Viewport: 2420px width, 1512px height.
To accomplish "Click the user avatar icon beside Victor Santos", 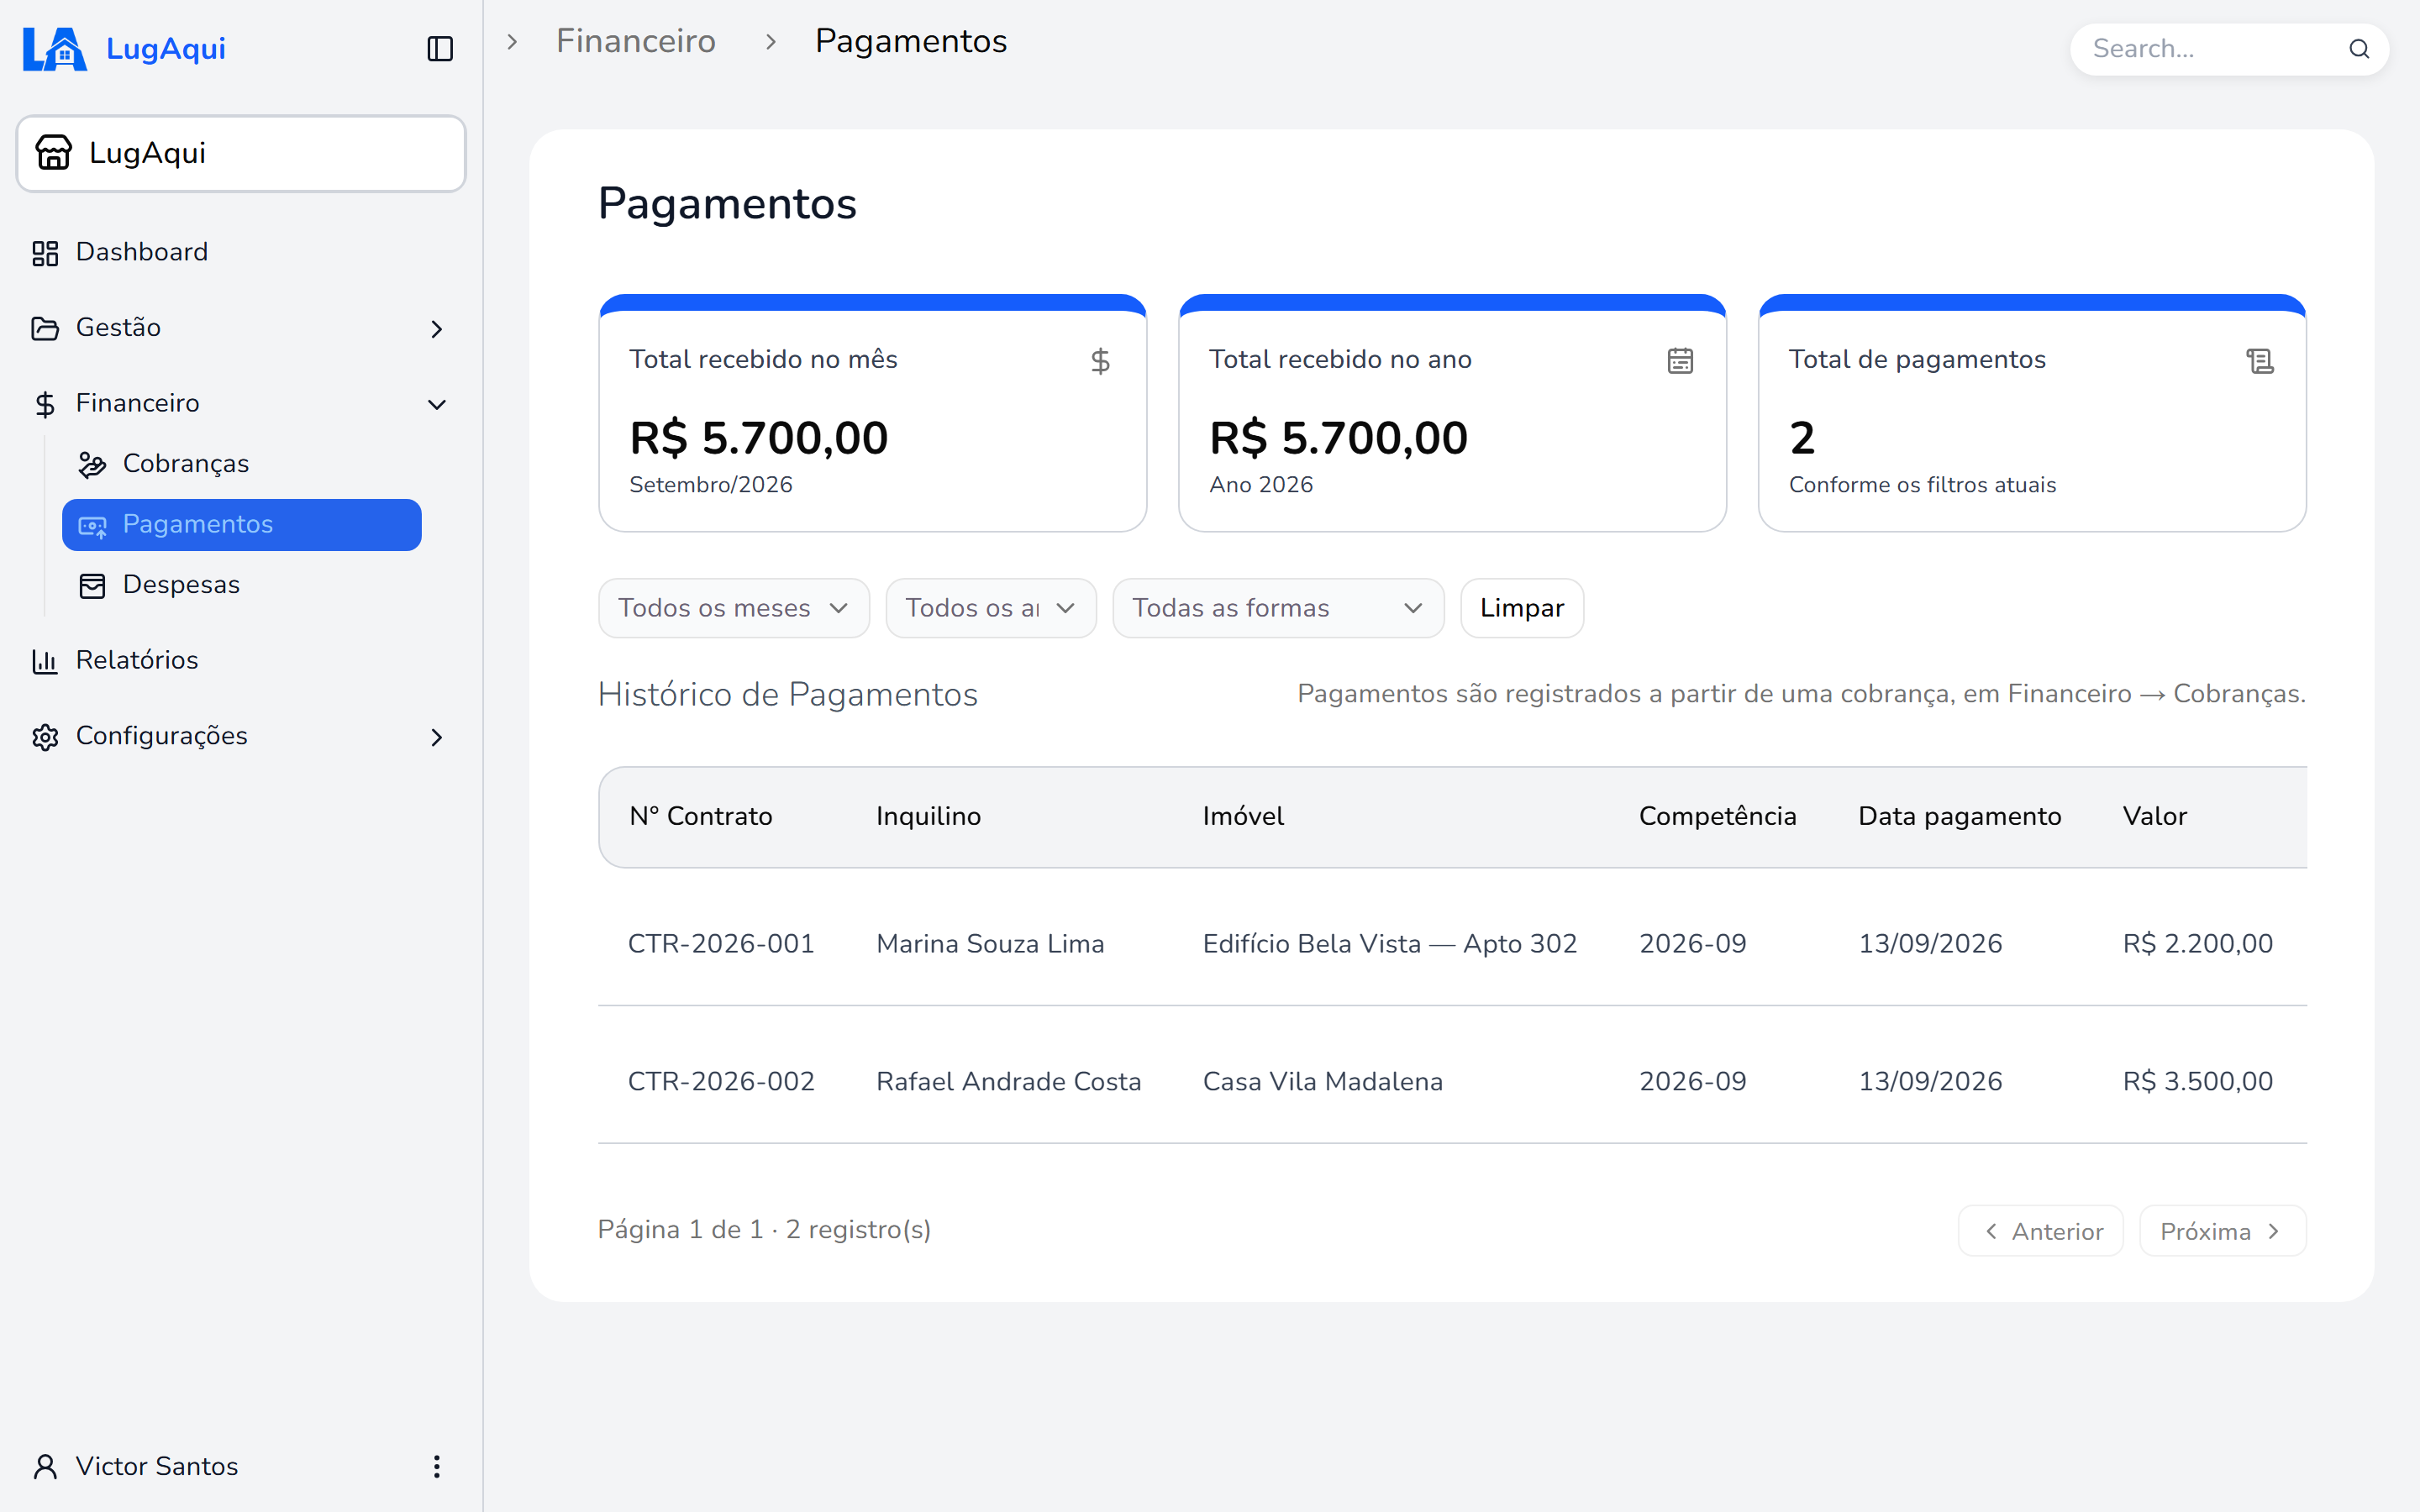I will pyautogui.click(x=45, y=1467).
